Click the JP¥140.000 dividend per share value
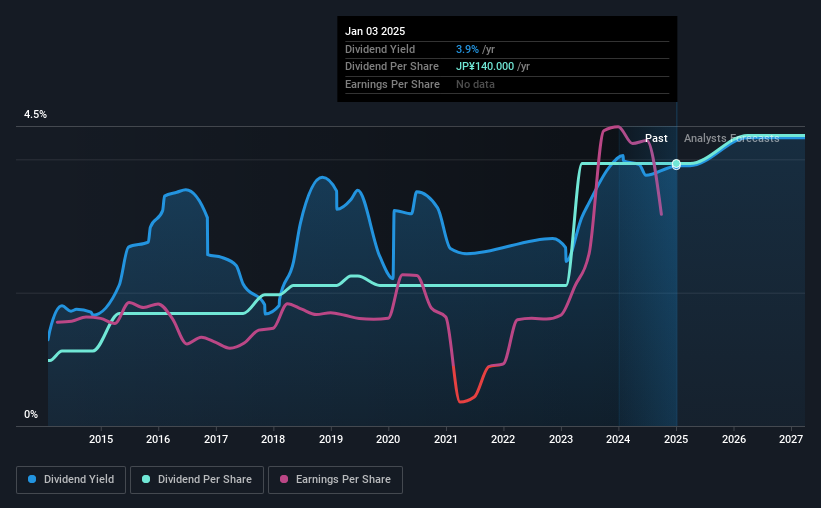The width and height of the screenshot is (821, 508). click(x=485, y=67)
